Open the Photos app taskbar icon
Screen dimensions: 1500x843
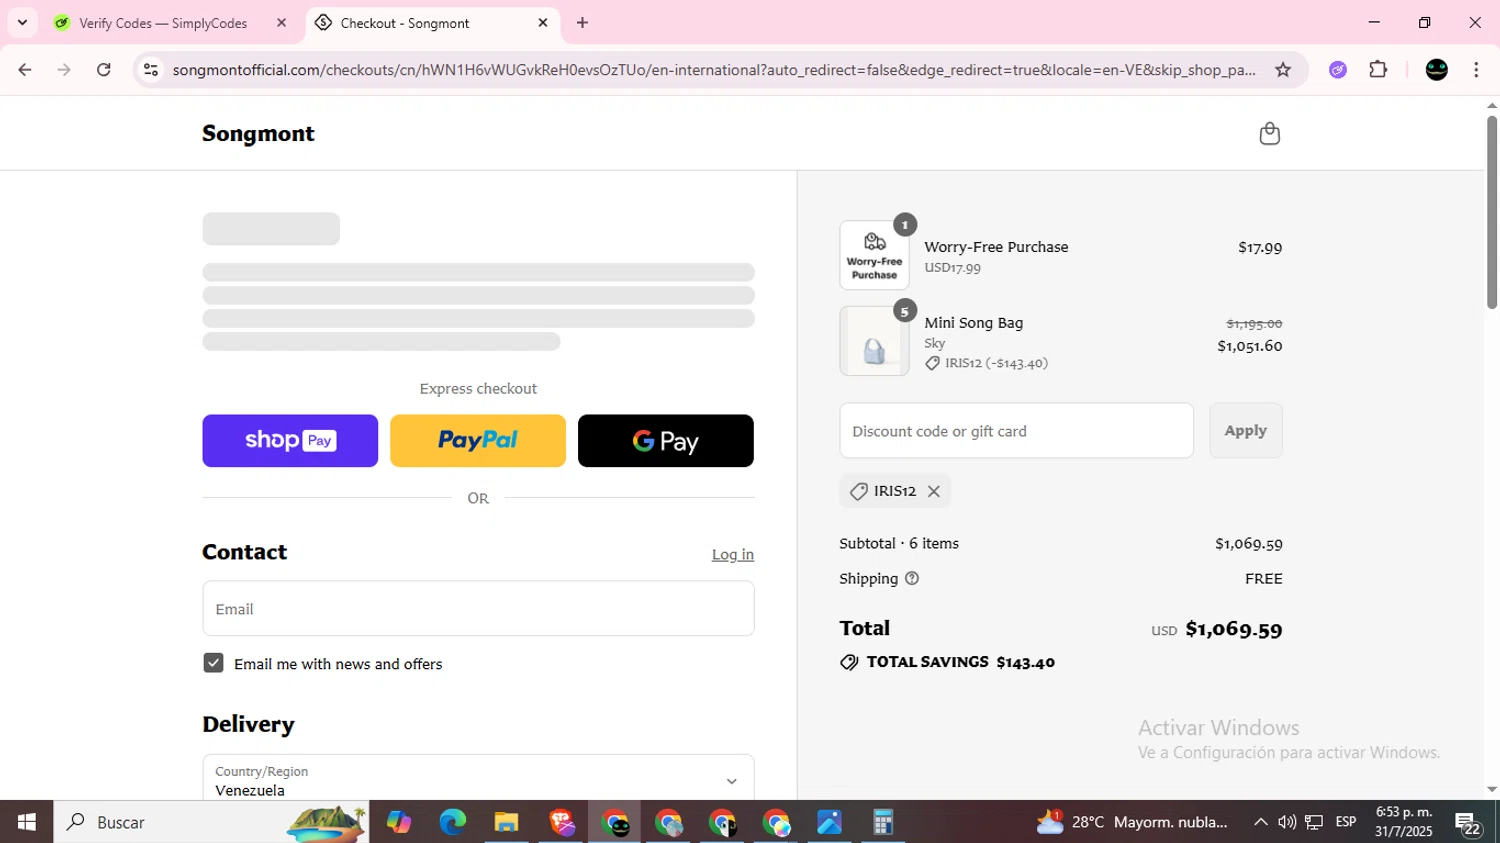(x=829, y=822)
